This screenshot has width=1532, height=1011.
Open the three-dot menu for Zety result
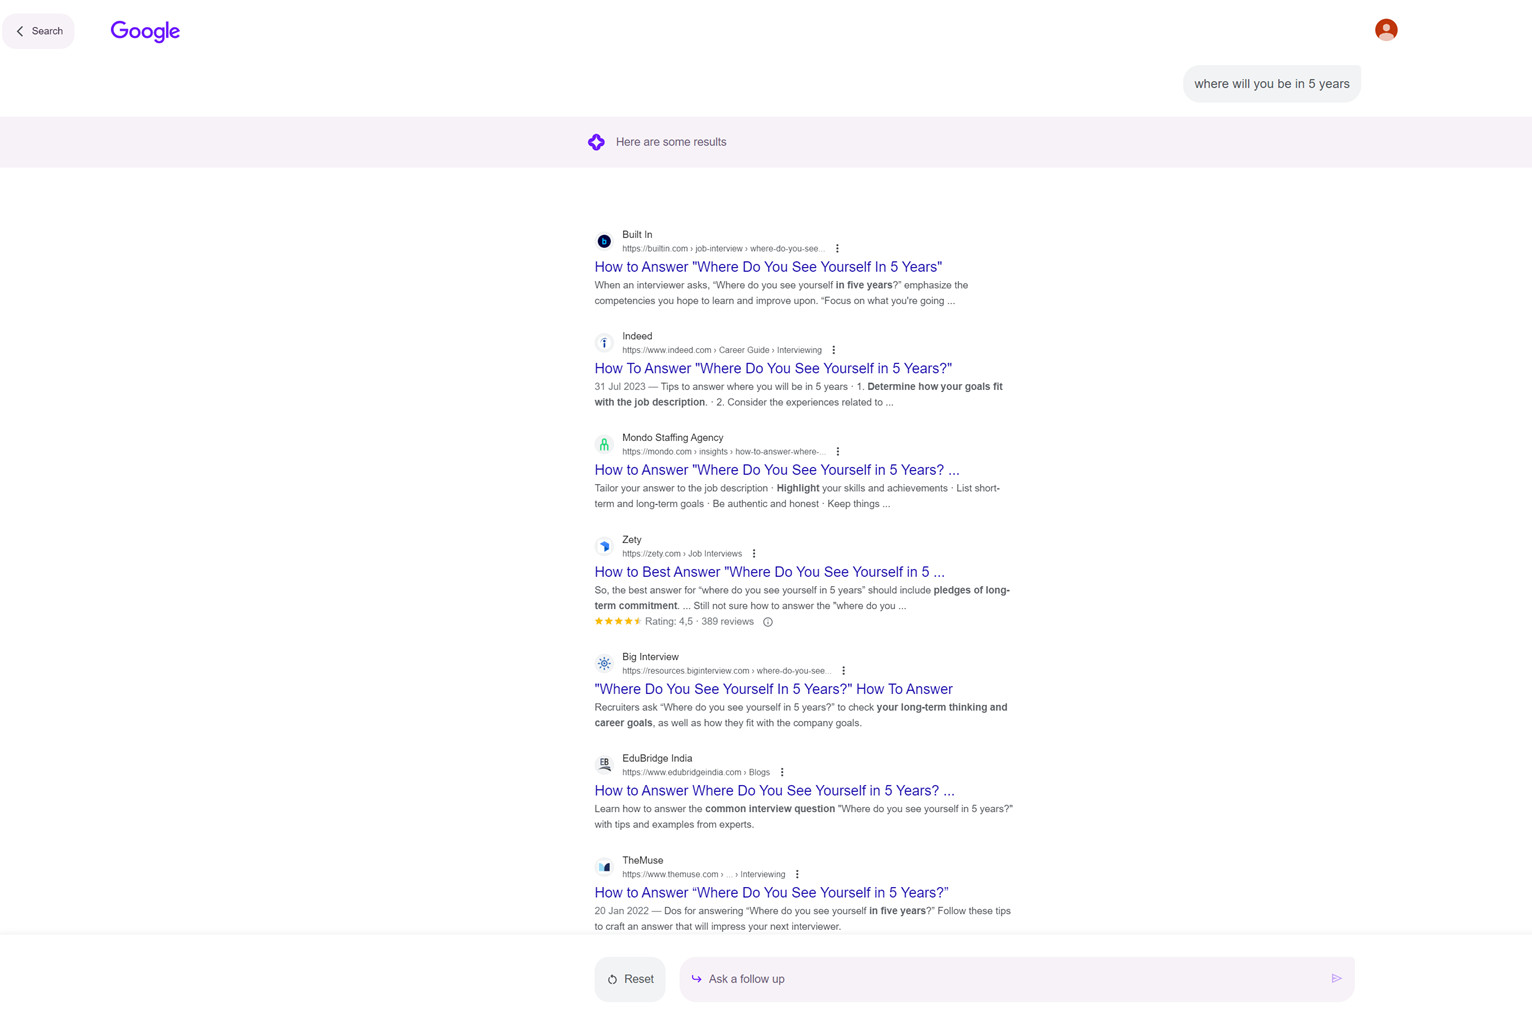click(x=753, y=553)
